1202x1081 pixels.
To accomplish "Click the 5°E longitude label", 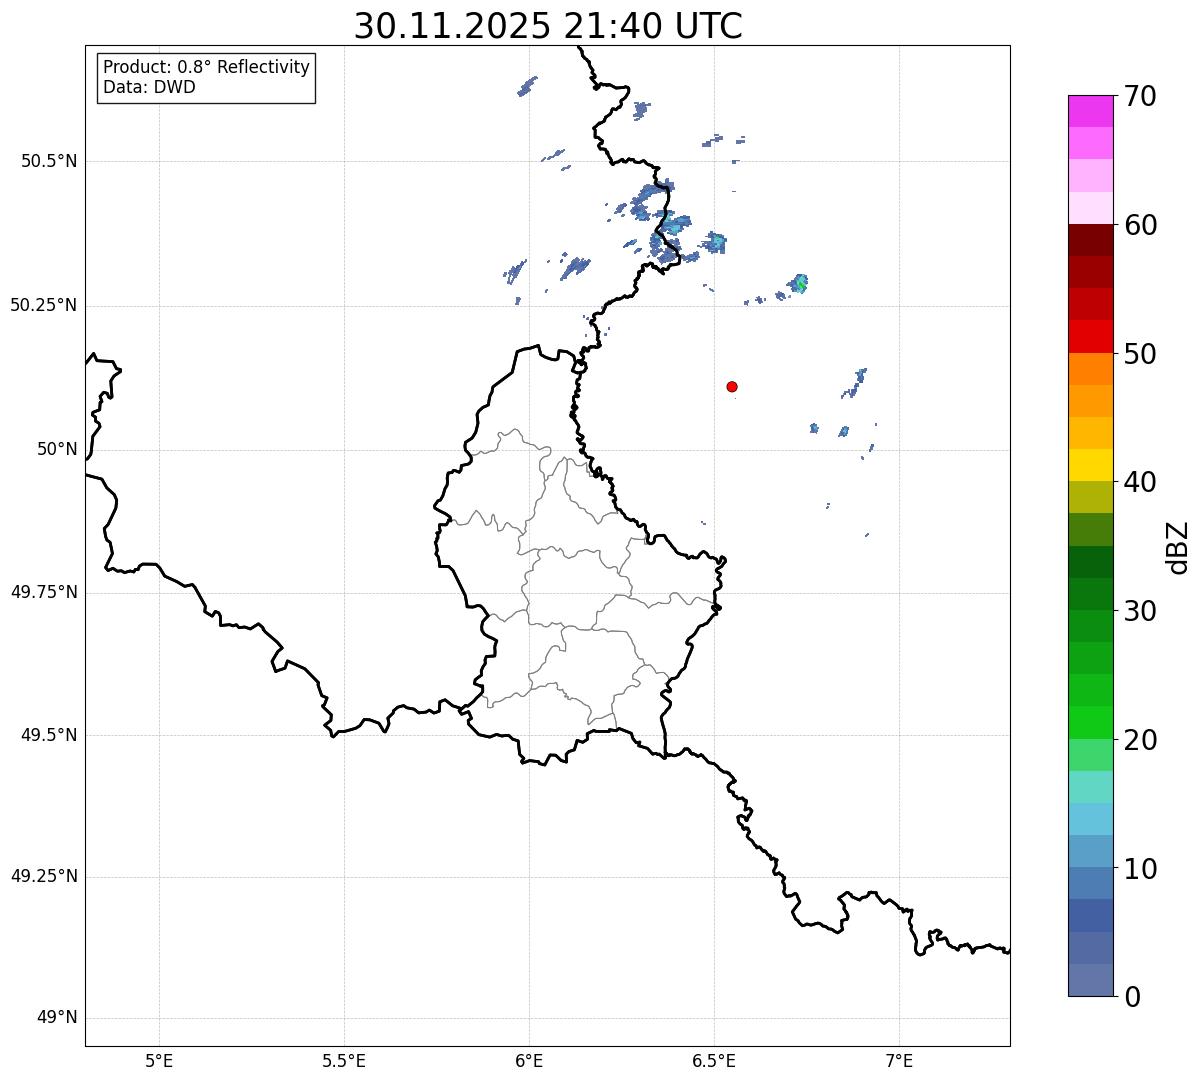I will click(159, 1061).
